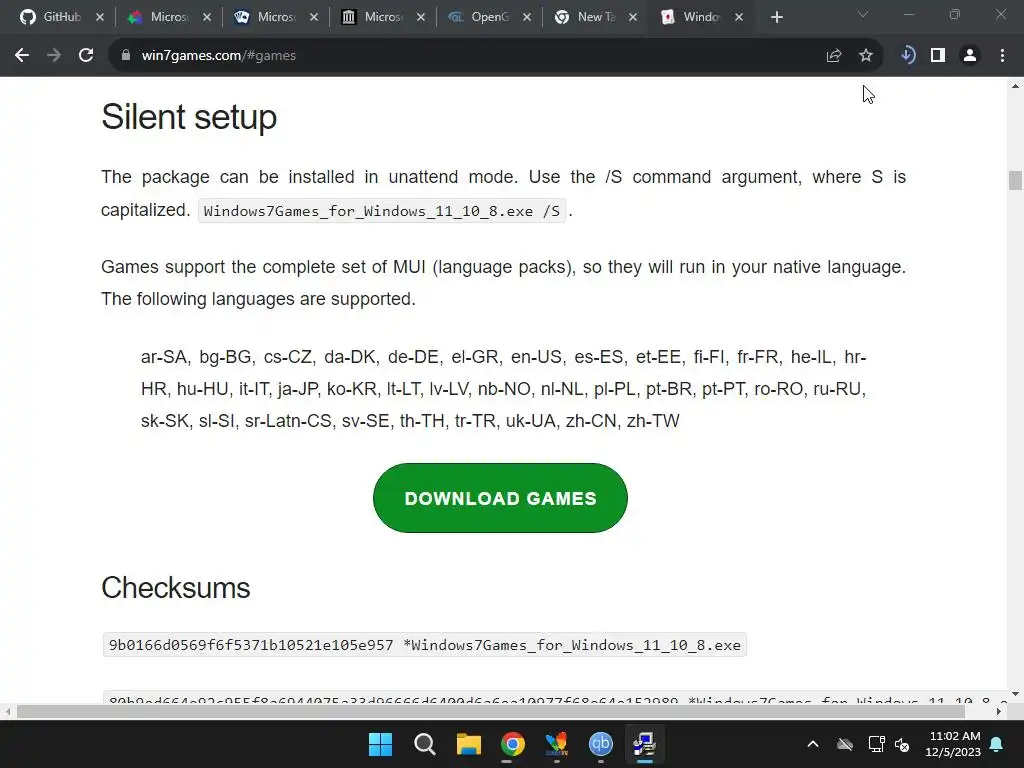Click the Silent setup heading
The width and height of the screenshot is (1024, 768).
[189, 118]
